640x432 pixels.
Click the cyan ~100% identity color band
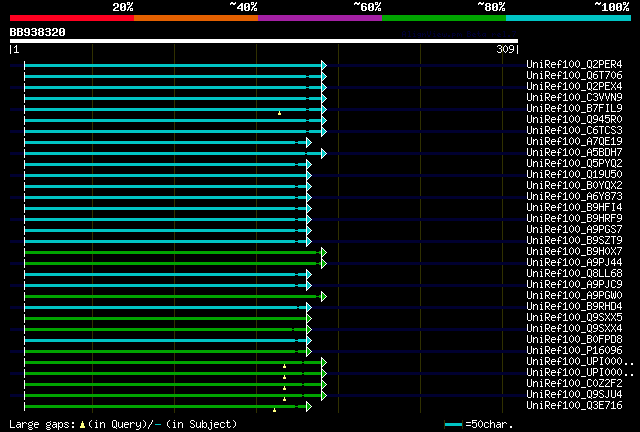(569, 18)
